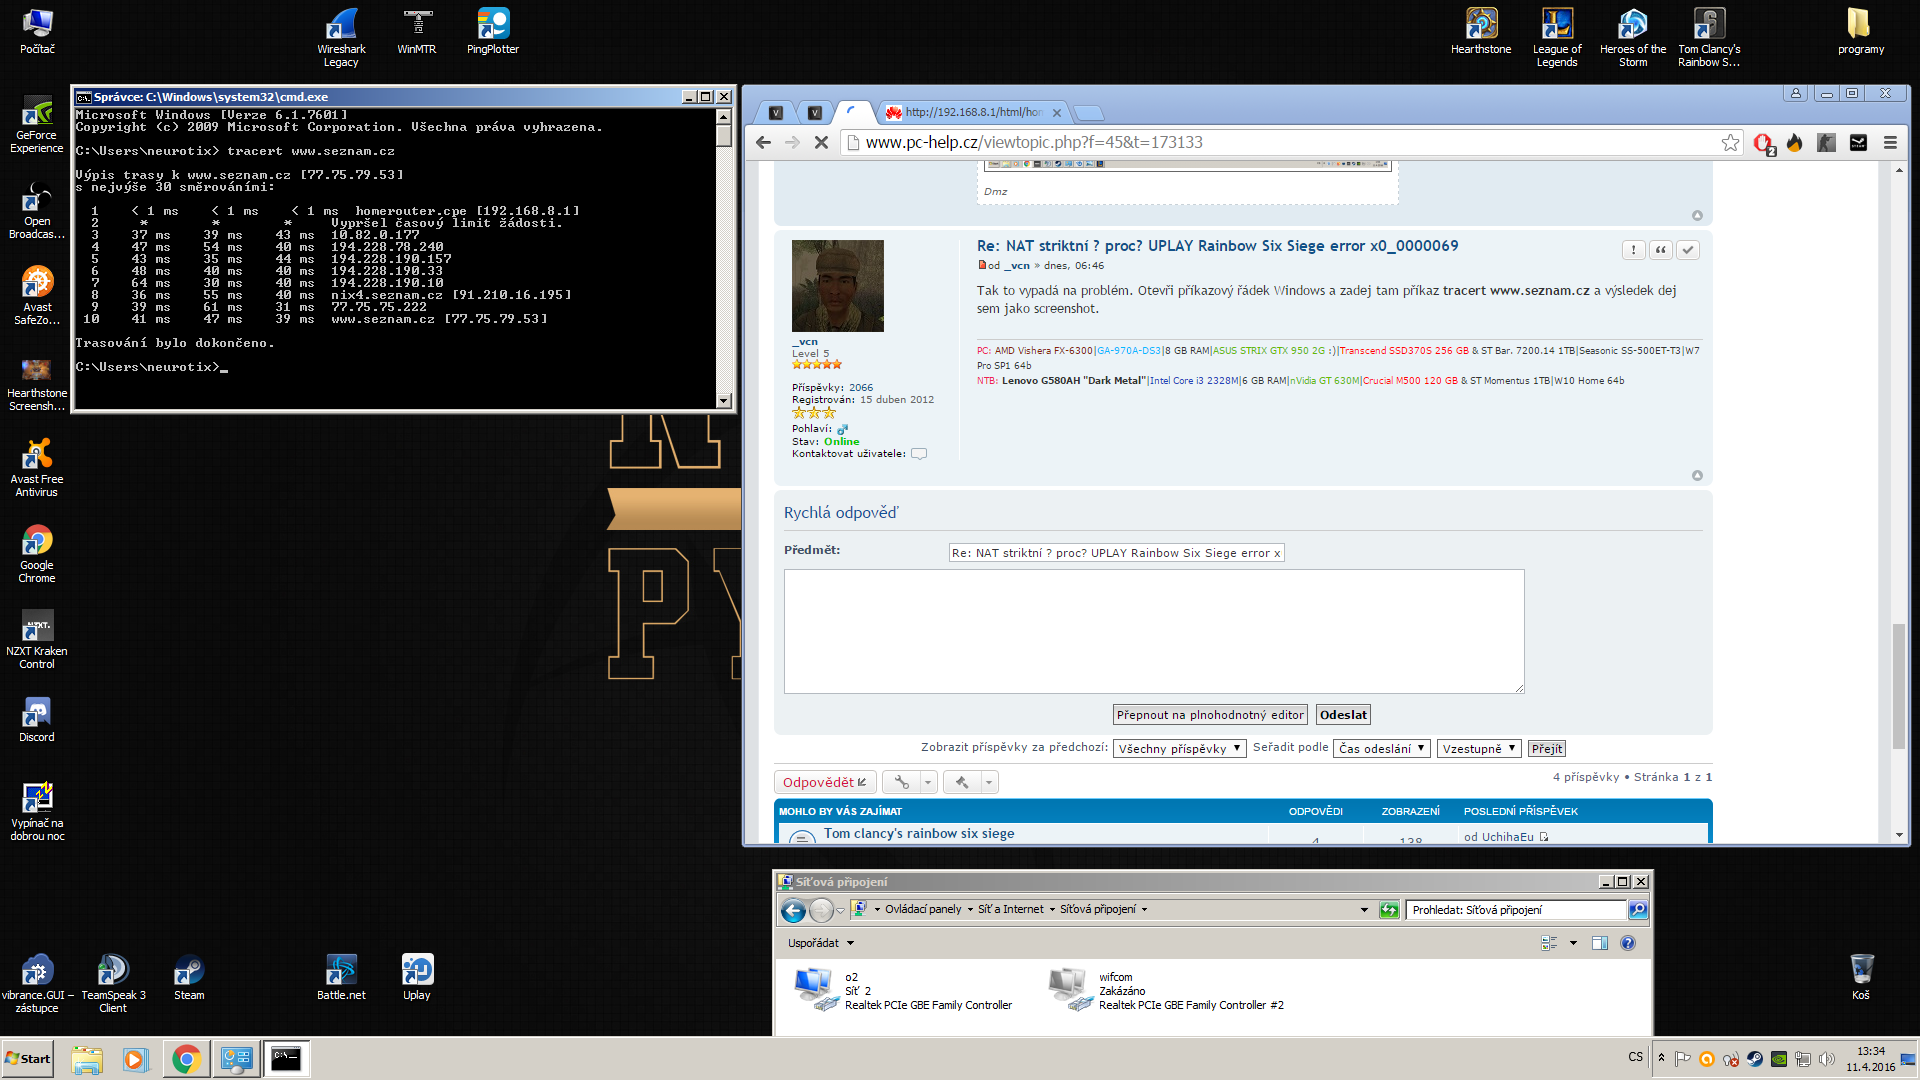Viewport: 1920px width, 1080px height.
Task: Switch to the 192.168.8.1 router tab
Action: [972, 112]
